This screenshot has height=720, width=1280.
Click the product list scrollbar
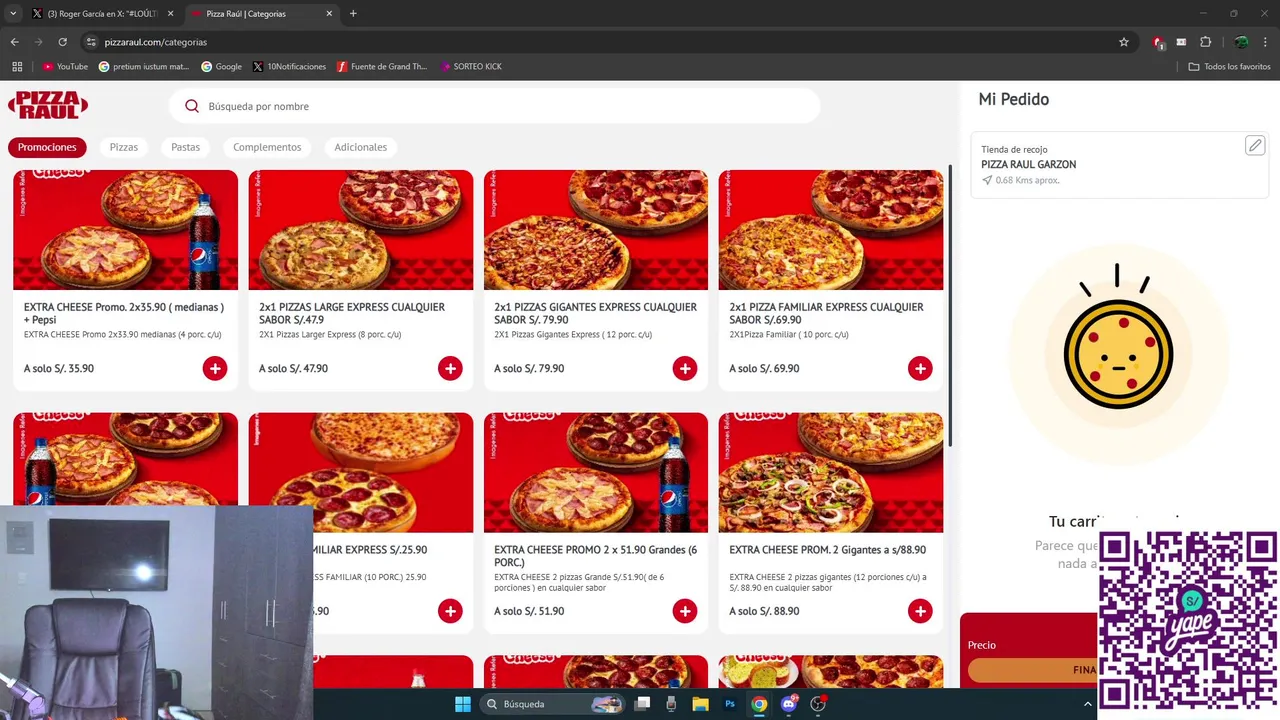950,308
